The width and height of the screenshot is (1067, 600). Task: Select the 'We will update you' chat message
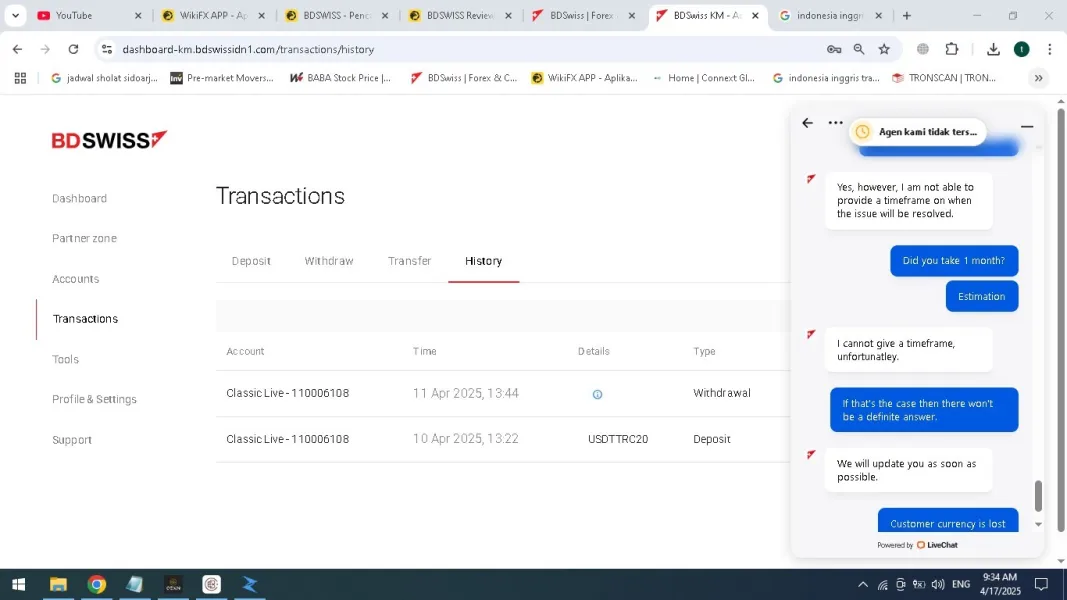click(x=908, y=471)
